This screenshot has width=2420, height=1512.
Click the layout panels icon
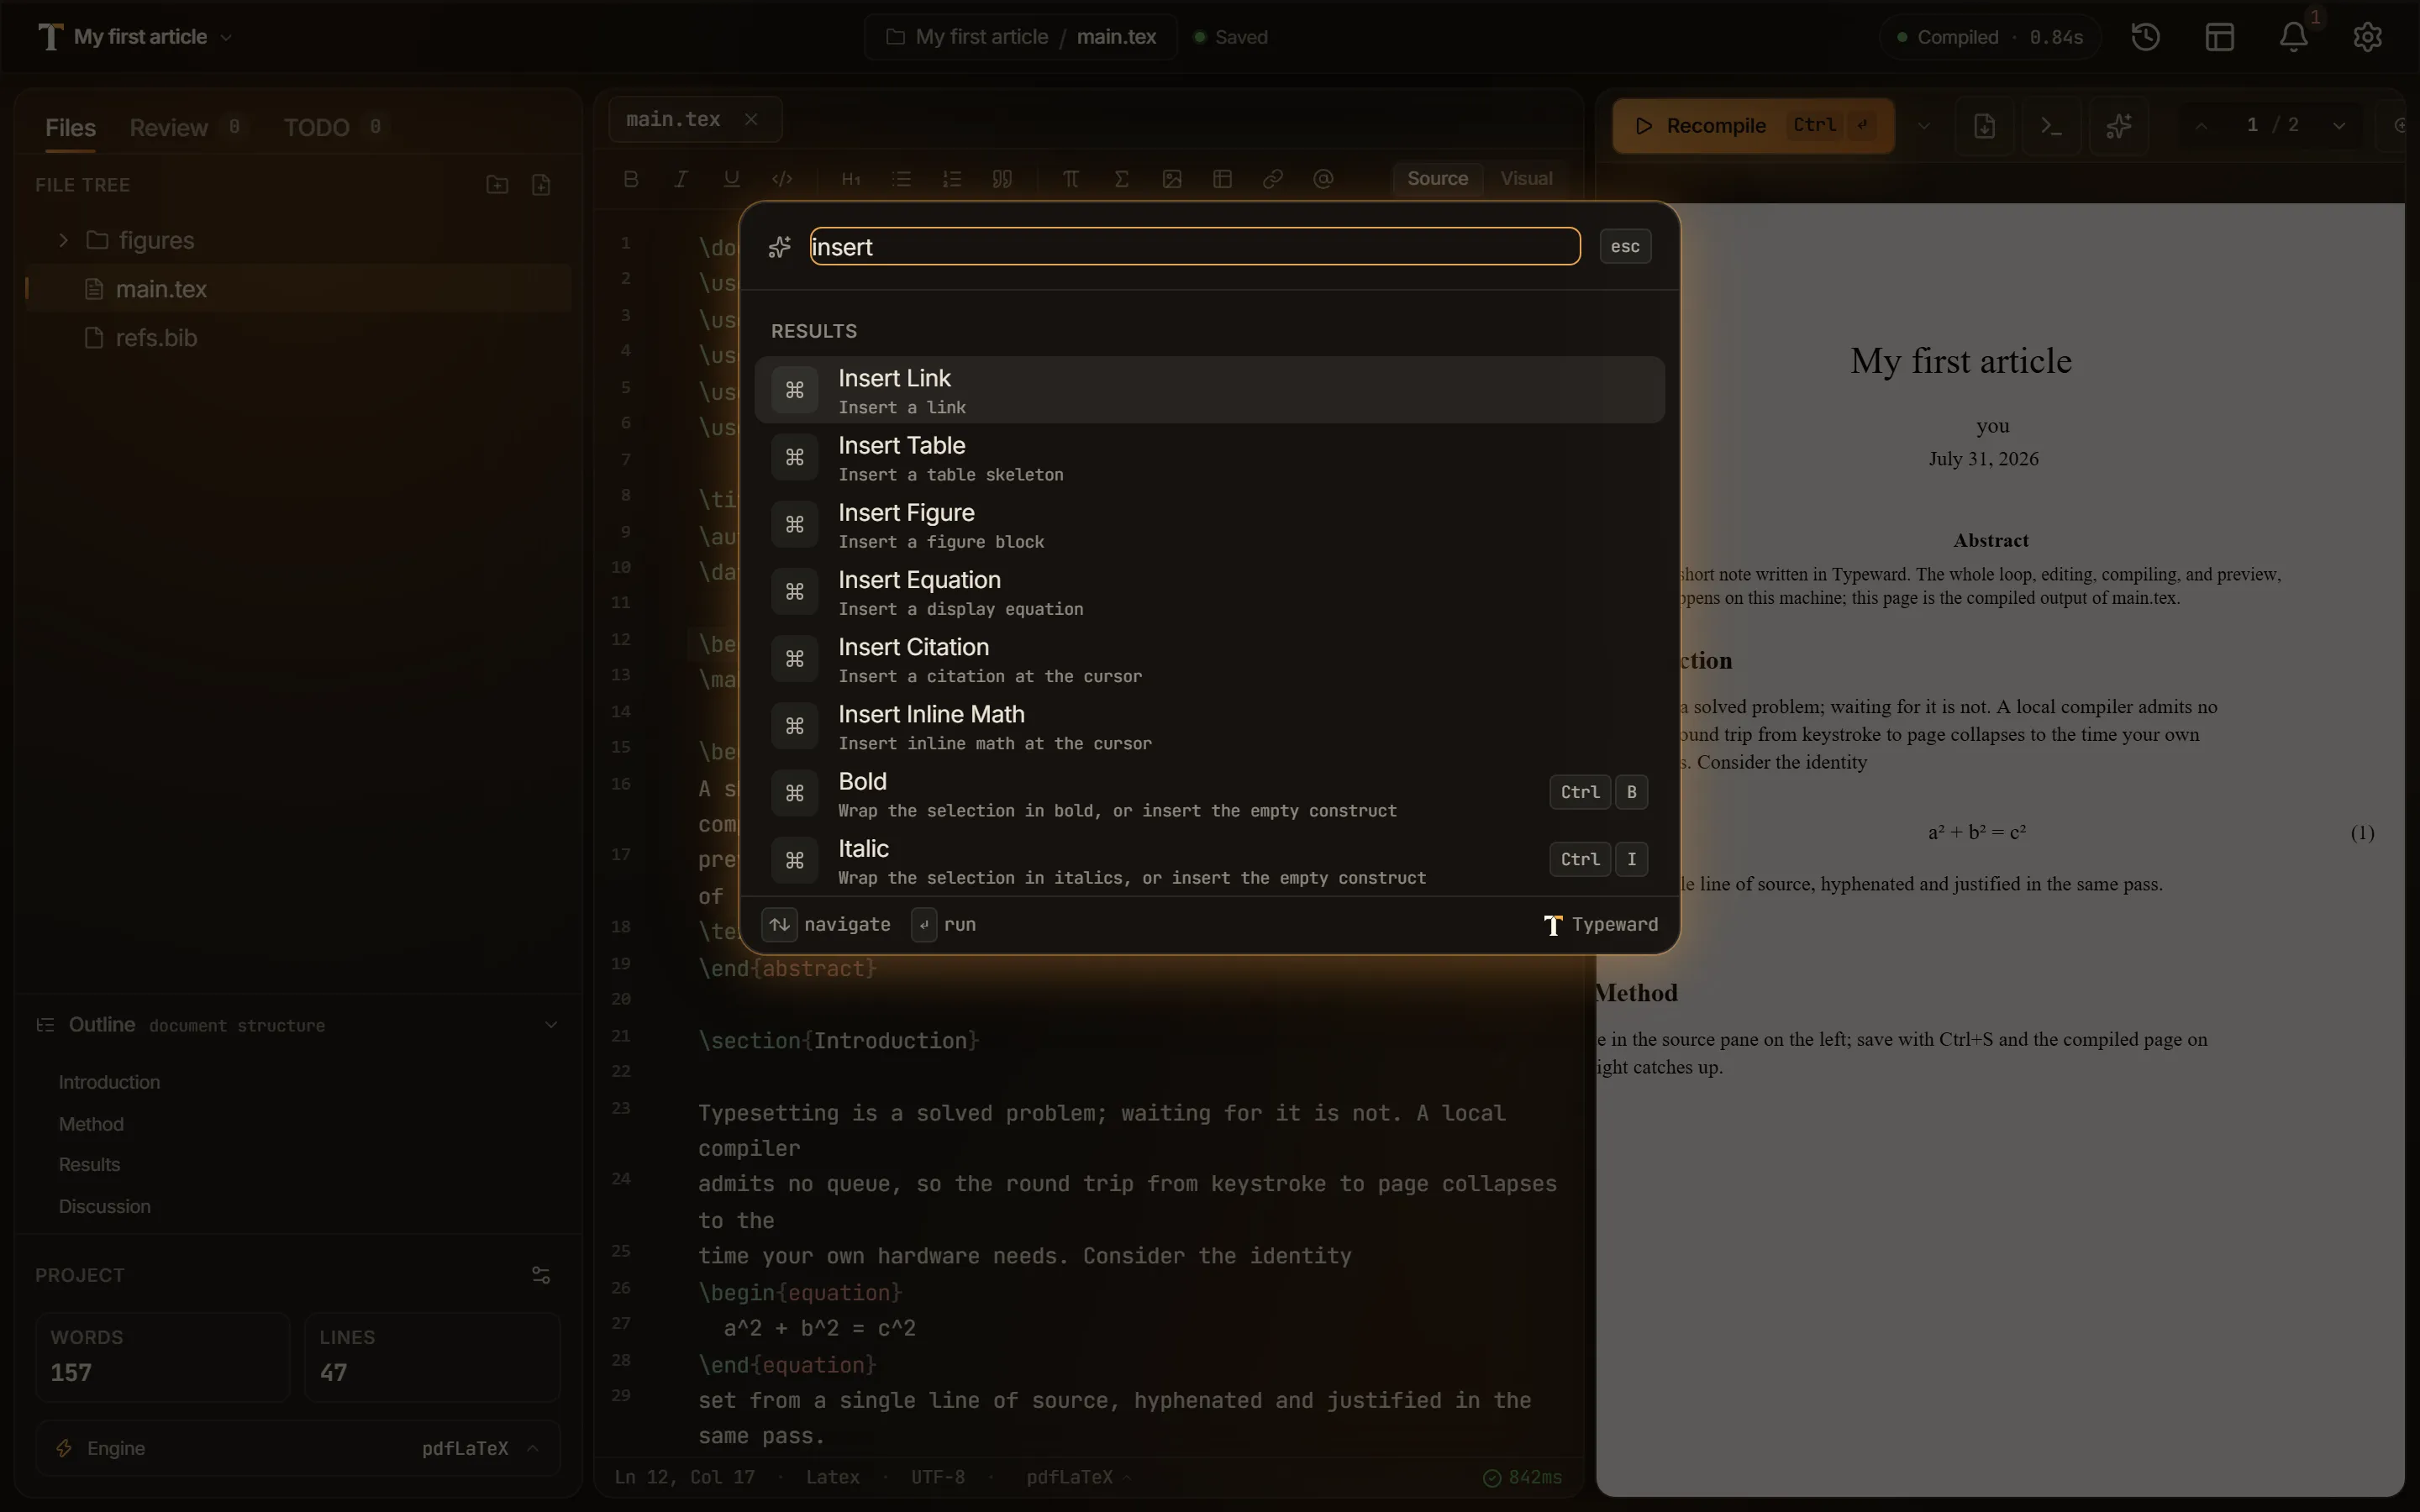2219,37
